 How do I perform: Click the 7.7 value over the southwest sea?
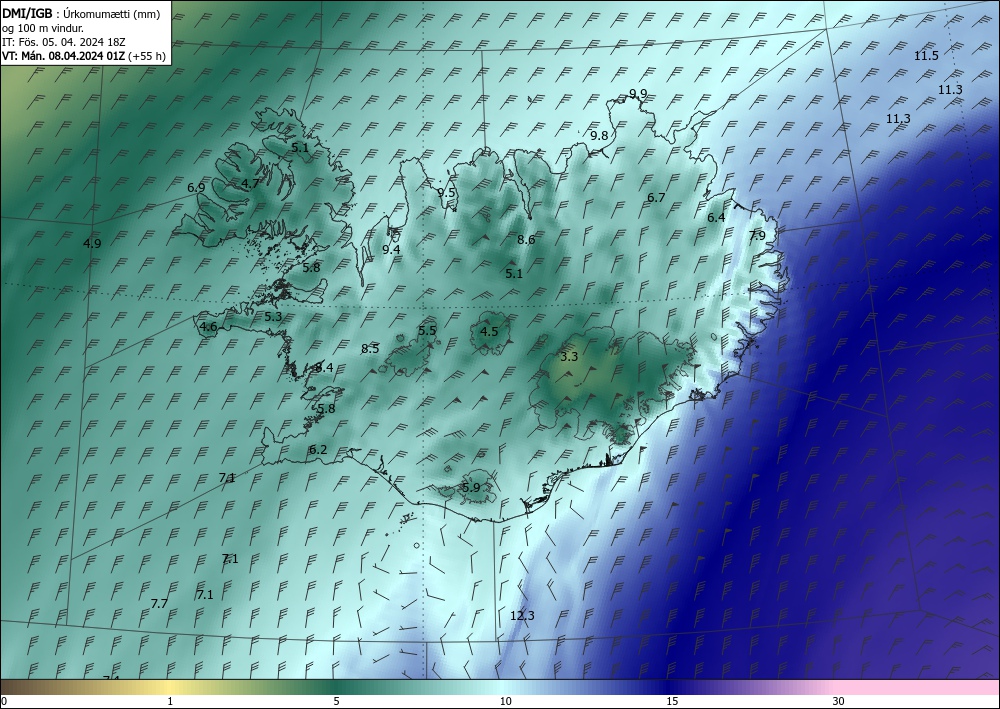[159, 603]
